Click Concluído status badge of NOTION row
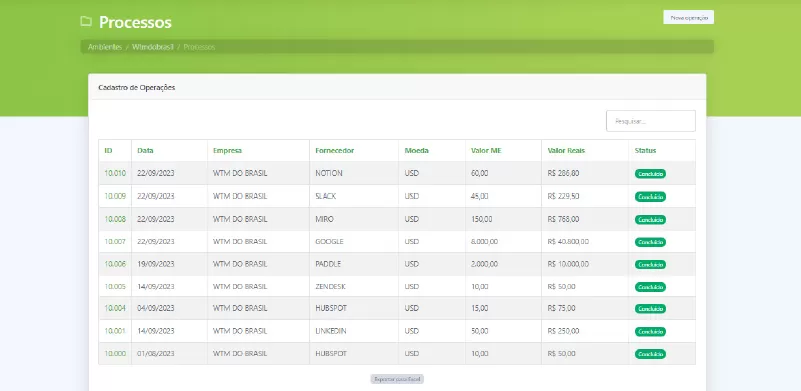Viewport: 801px width, 391px height. click(x=650, y=174)
